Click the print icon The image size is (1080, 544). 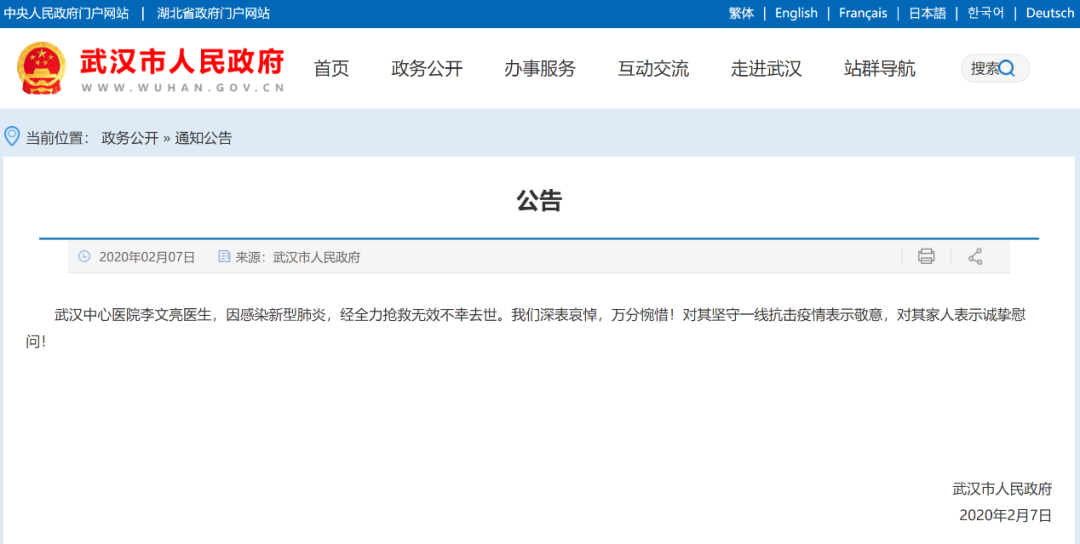(x=926, y=257)
